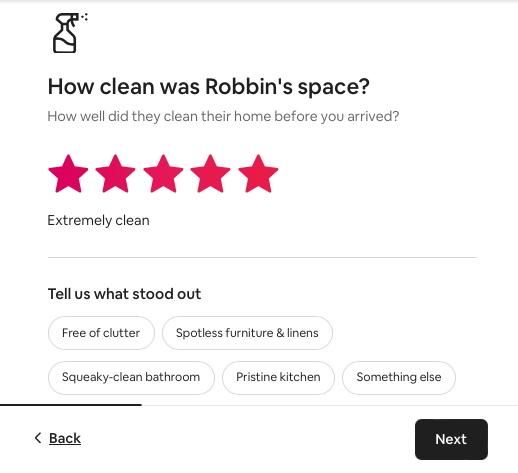Go to the Back link
The width and height of the screenshot is (518, 473).
coord(65,438)
